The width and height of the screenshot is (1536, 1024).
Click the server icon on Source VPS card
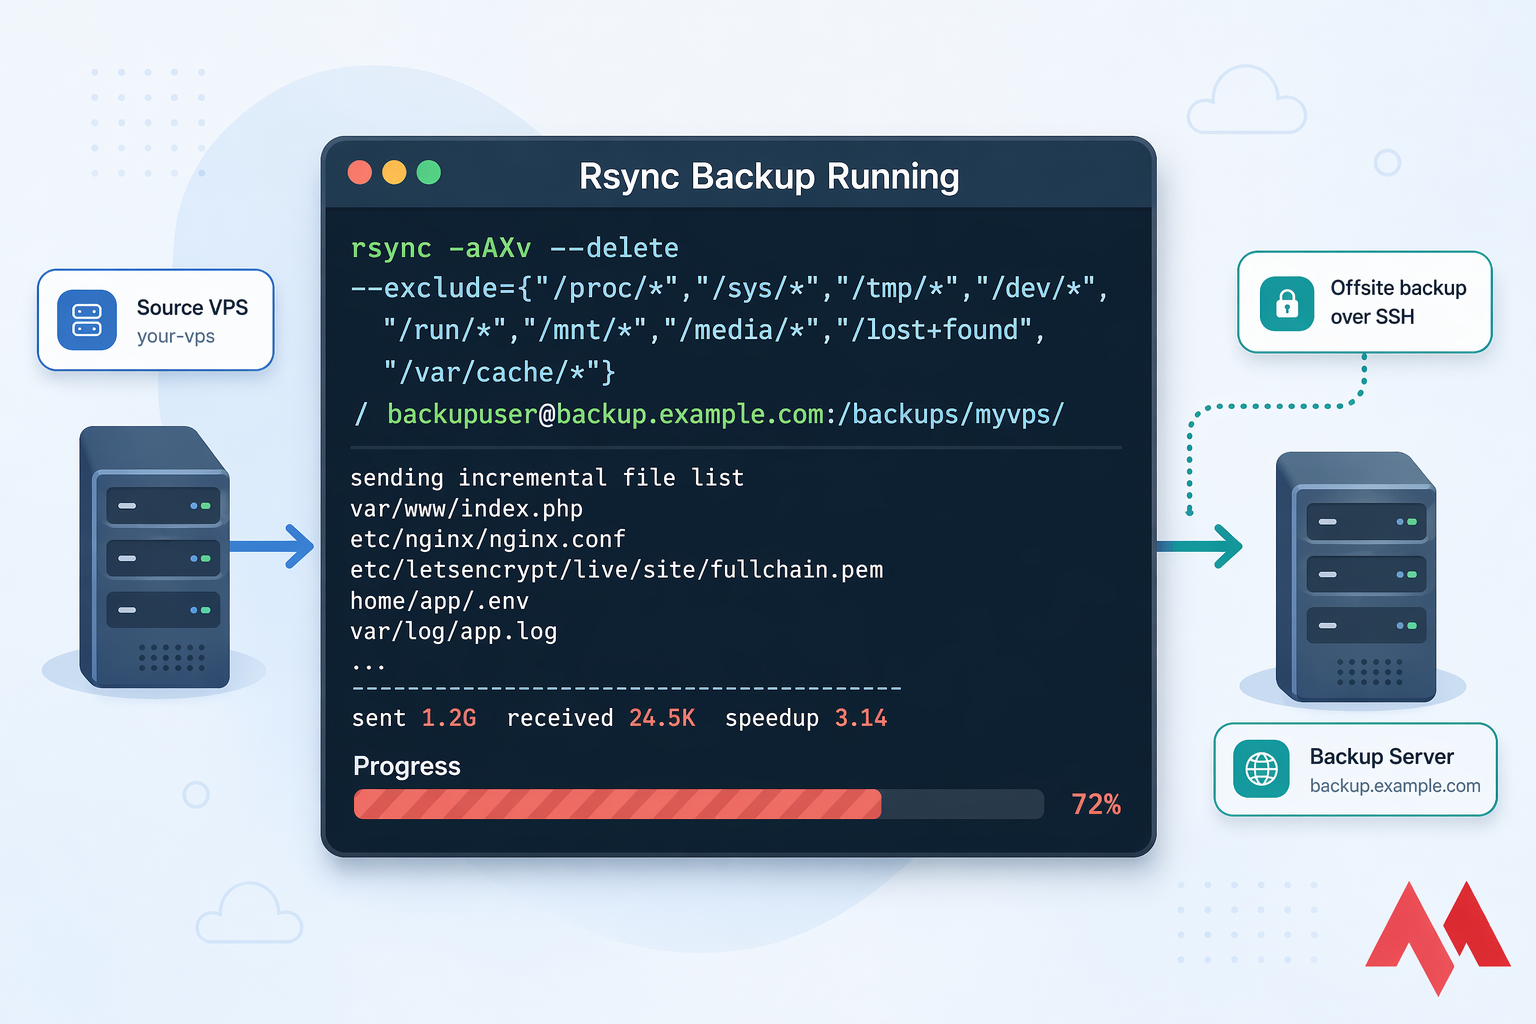point(86,320)
